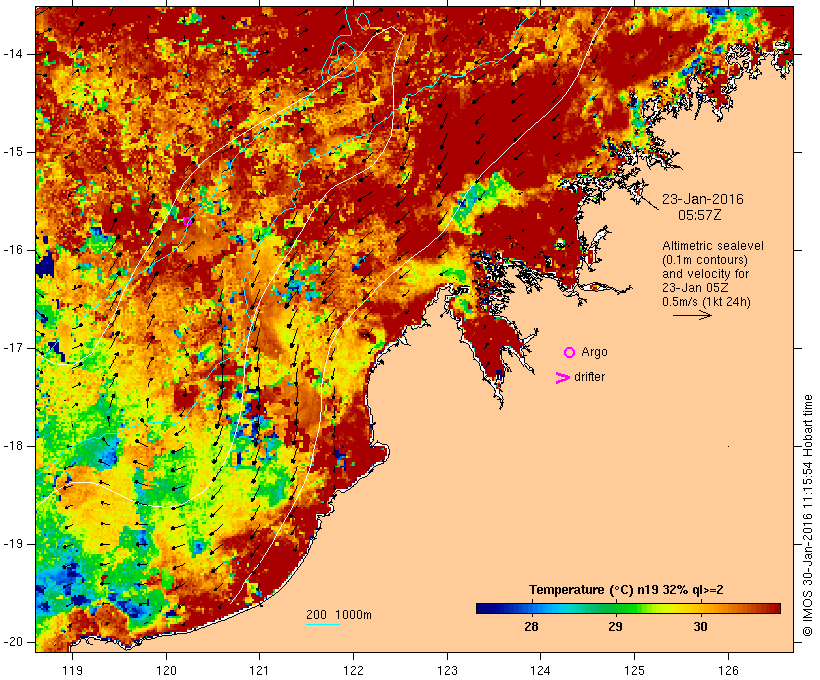Click the 'and velocity for' text line

tap(705, 274)
